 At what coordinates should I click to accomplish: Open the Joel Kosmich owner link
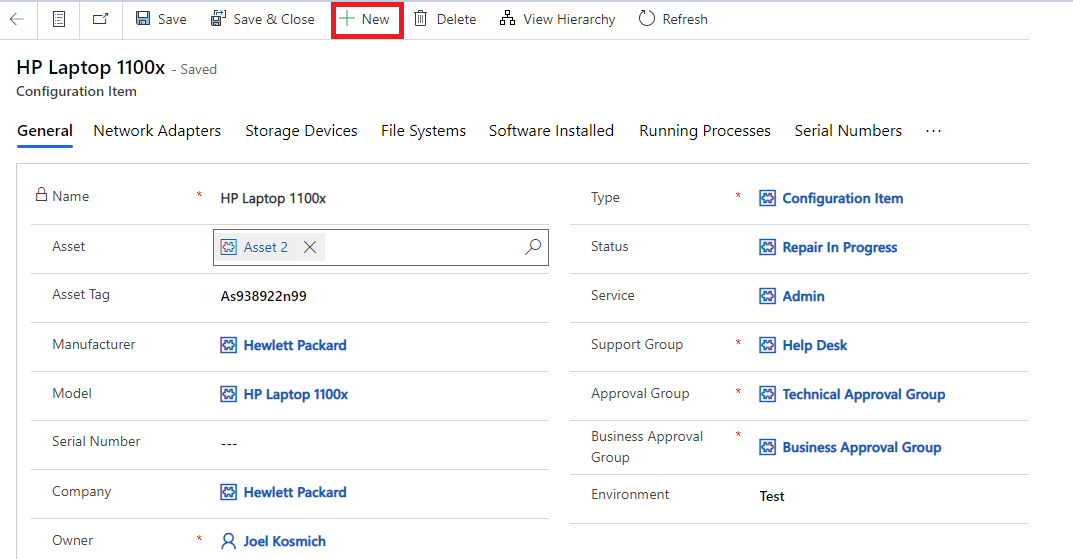[285, 541]
